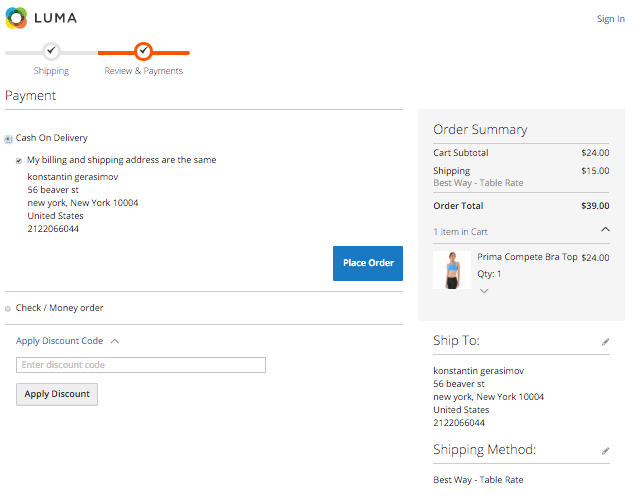This screenshot has width=638, height=503.
Task: Click the konstantin gerasimov name in Ship To
Action: (x=478, y=371)
